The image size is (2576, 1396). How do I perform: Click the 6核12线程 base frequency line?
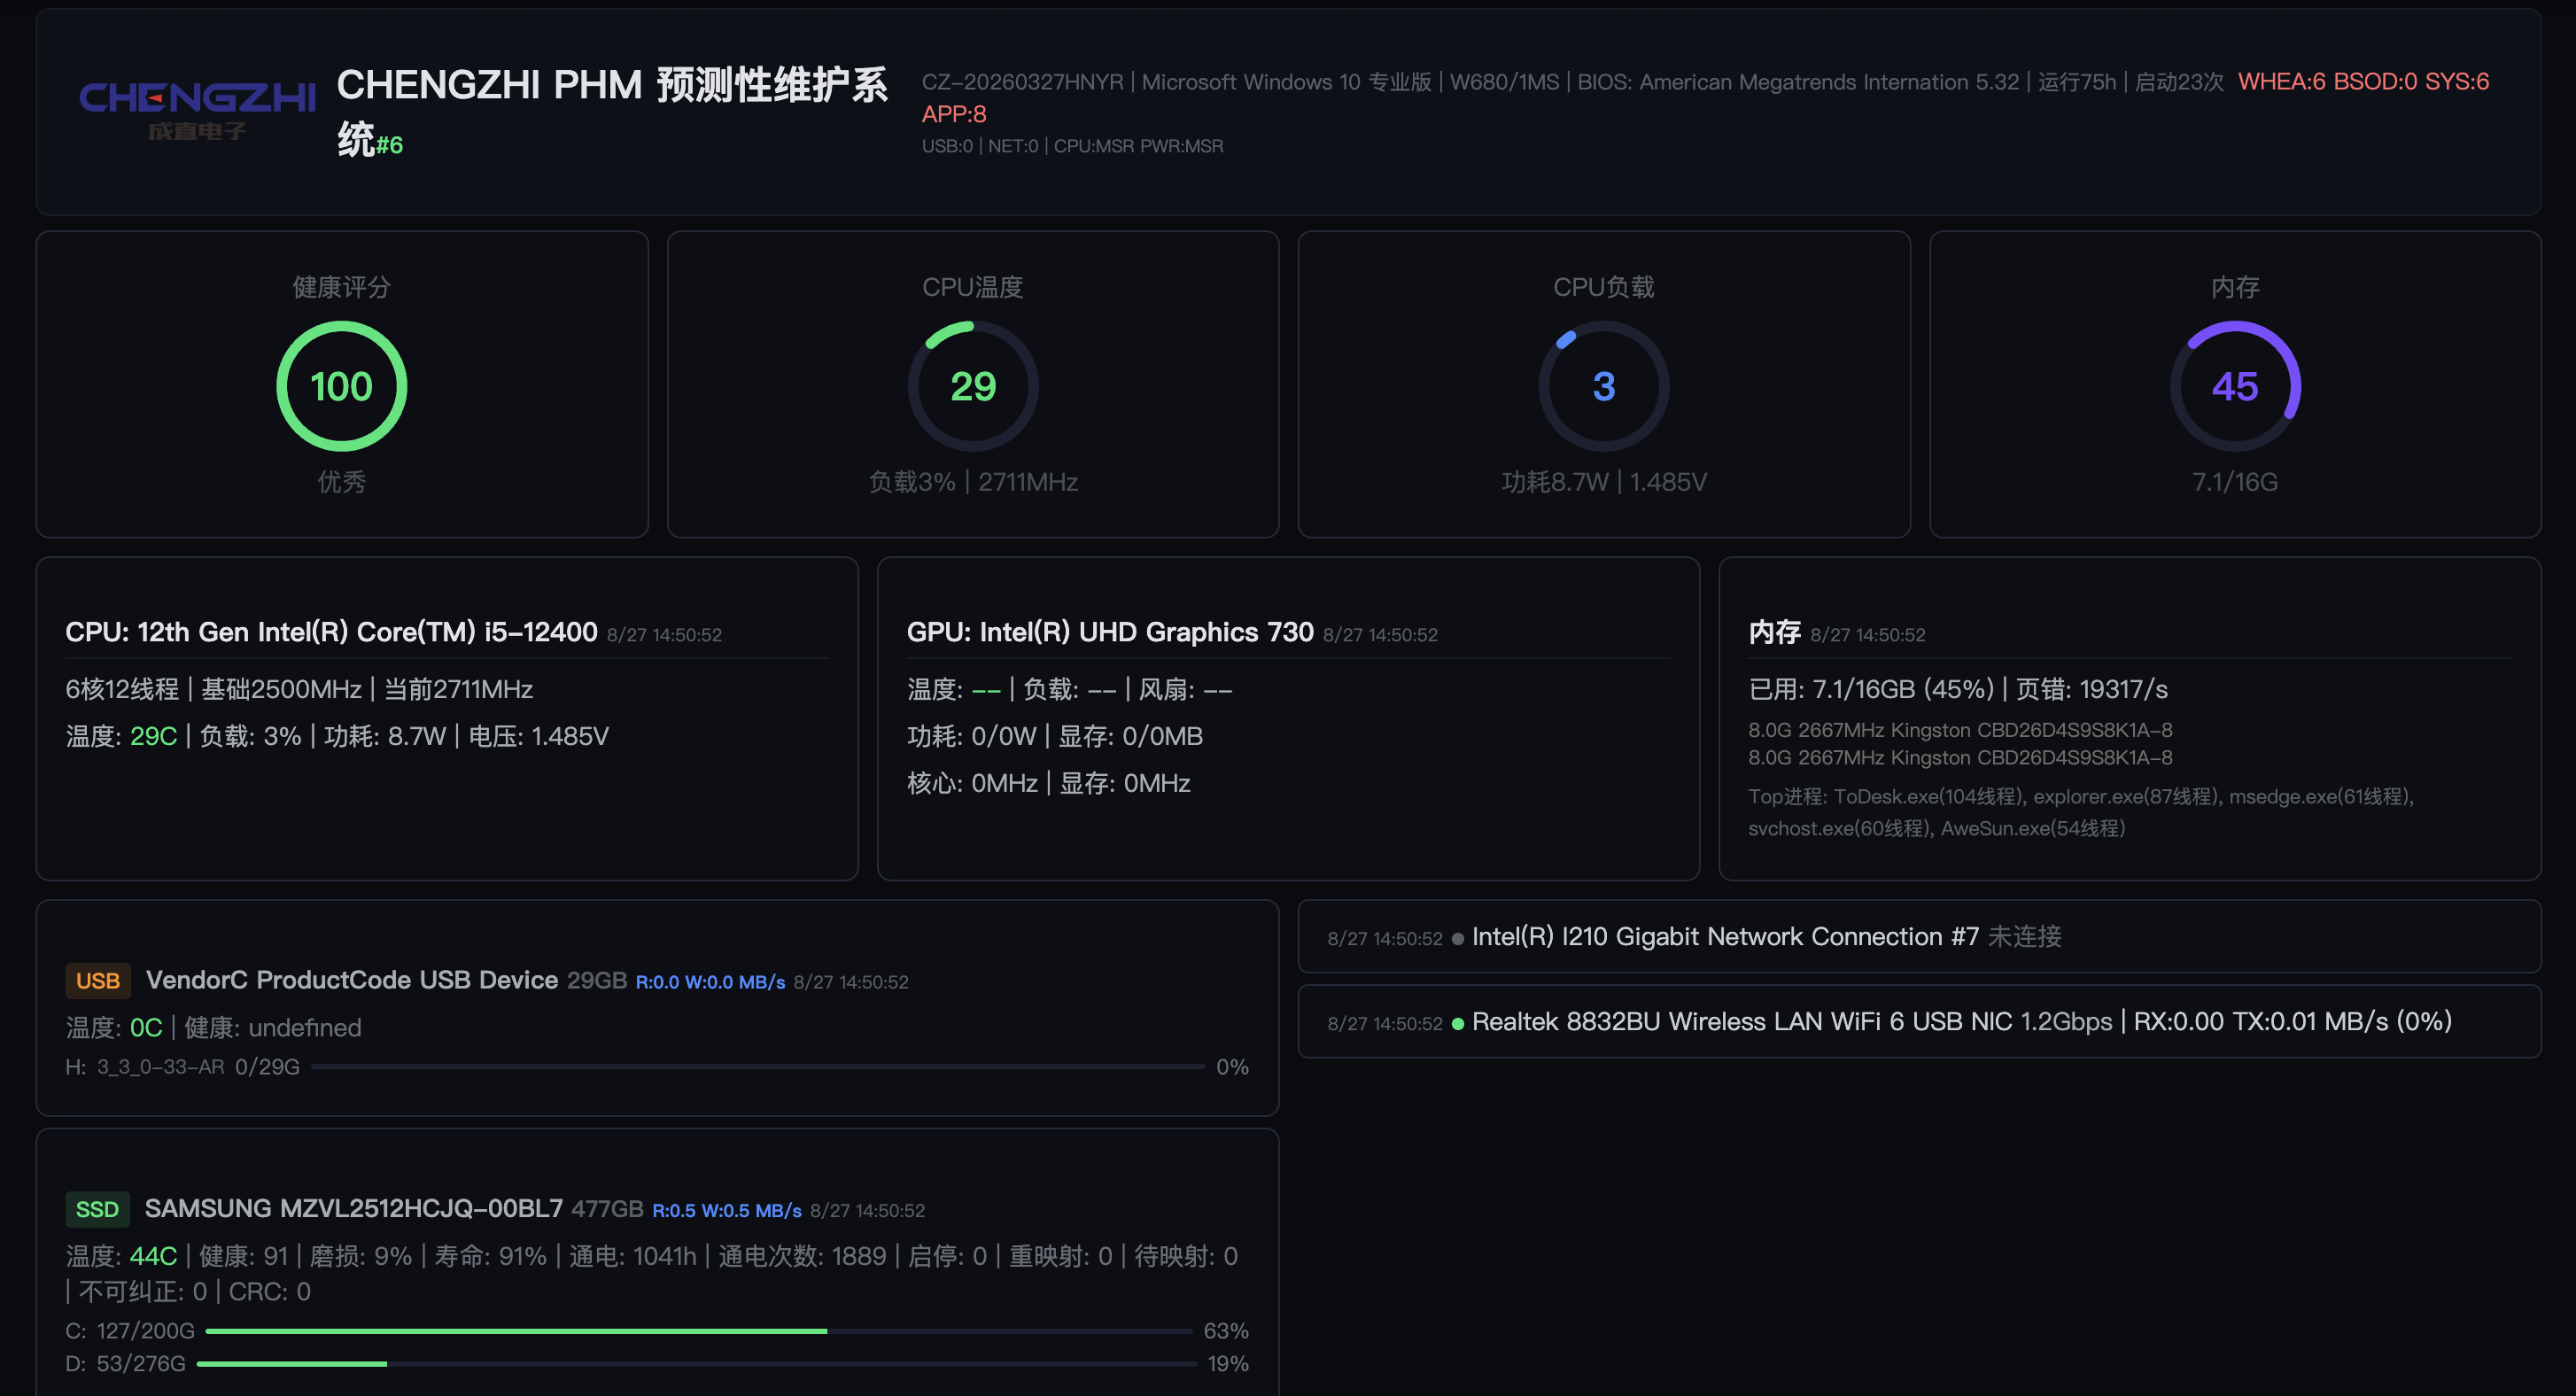(x=299, y=689)
